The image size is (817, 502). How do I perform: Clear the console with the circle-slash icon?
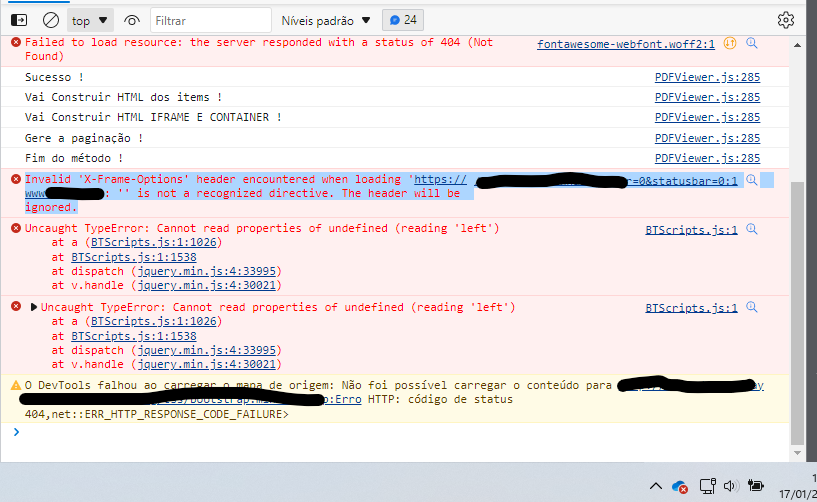coord(51,20)
